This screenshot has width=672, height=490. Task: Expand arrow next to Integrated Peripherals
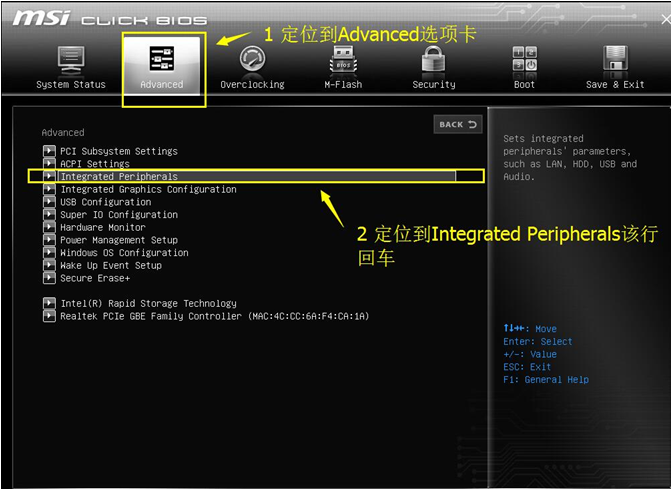[49, 176]
